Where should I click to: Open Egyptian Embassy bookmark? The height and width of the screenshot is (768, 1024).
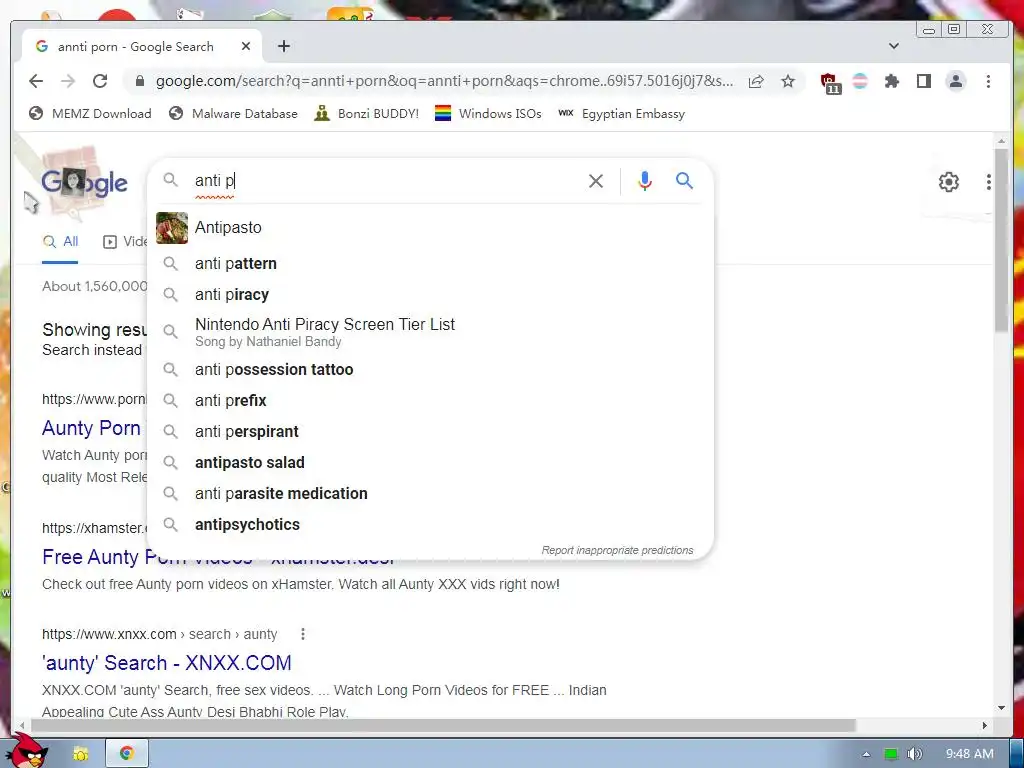pos(621,114)
